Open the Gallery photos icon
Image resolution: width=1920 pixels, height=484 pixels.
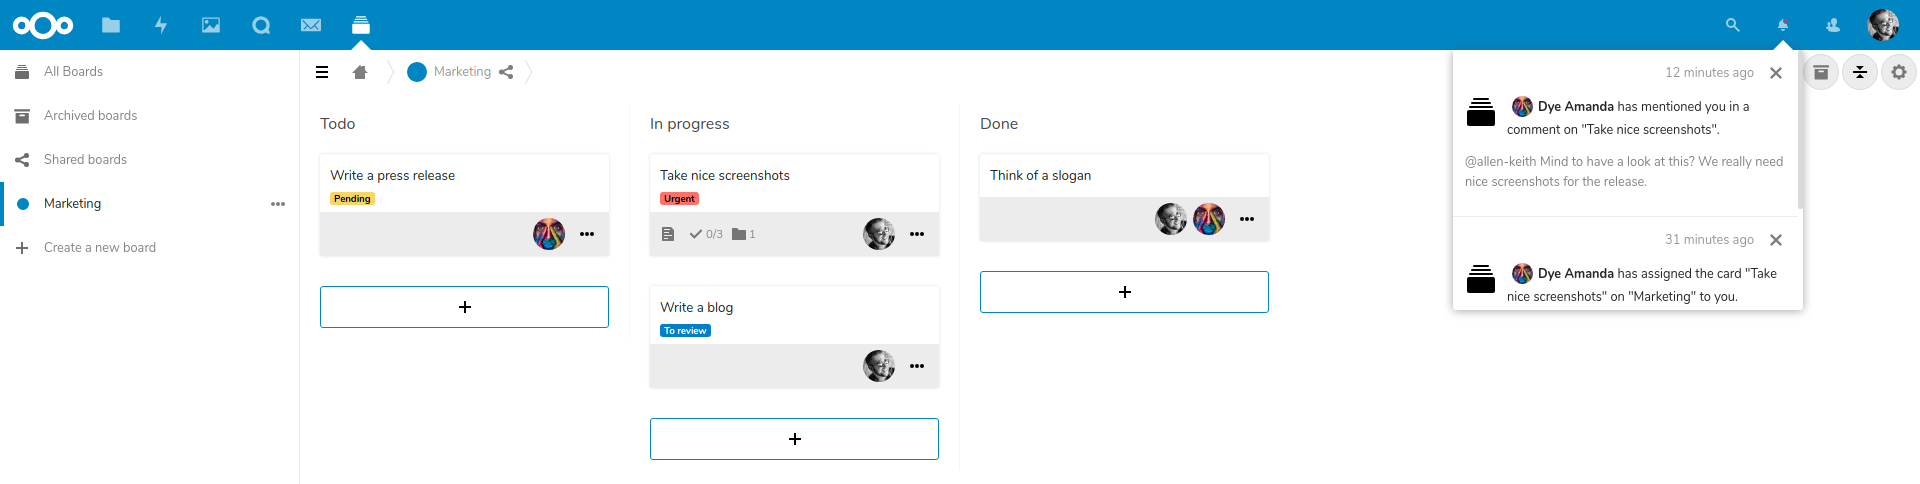click(211, 25)
